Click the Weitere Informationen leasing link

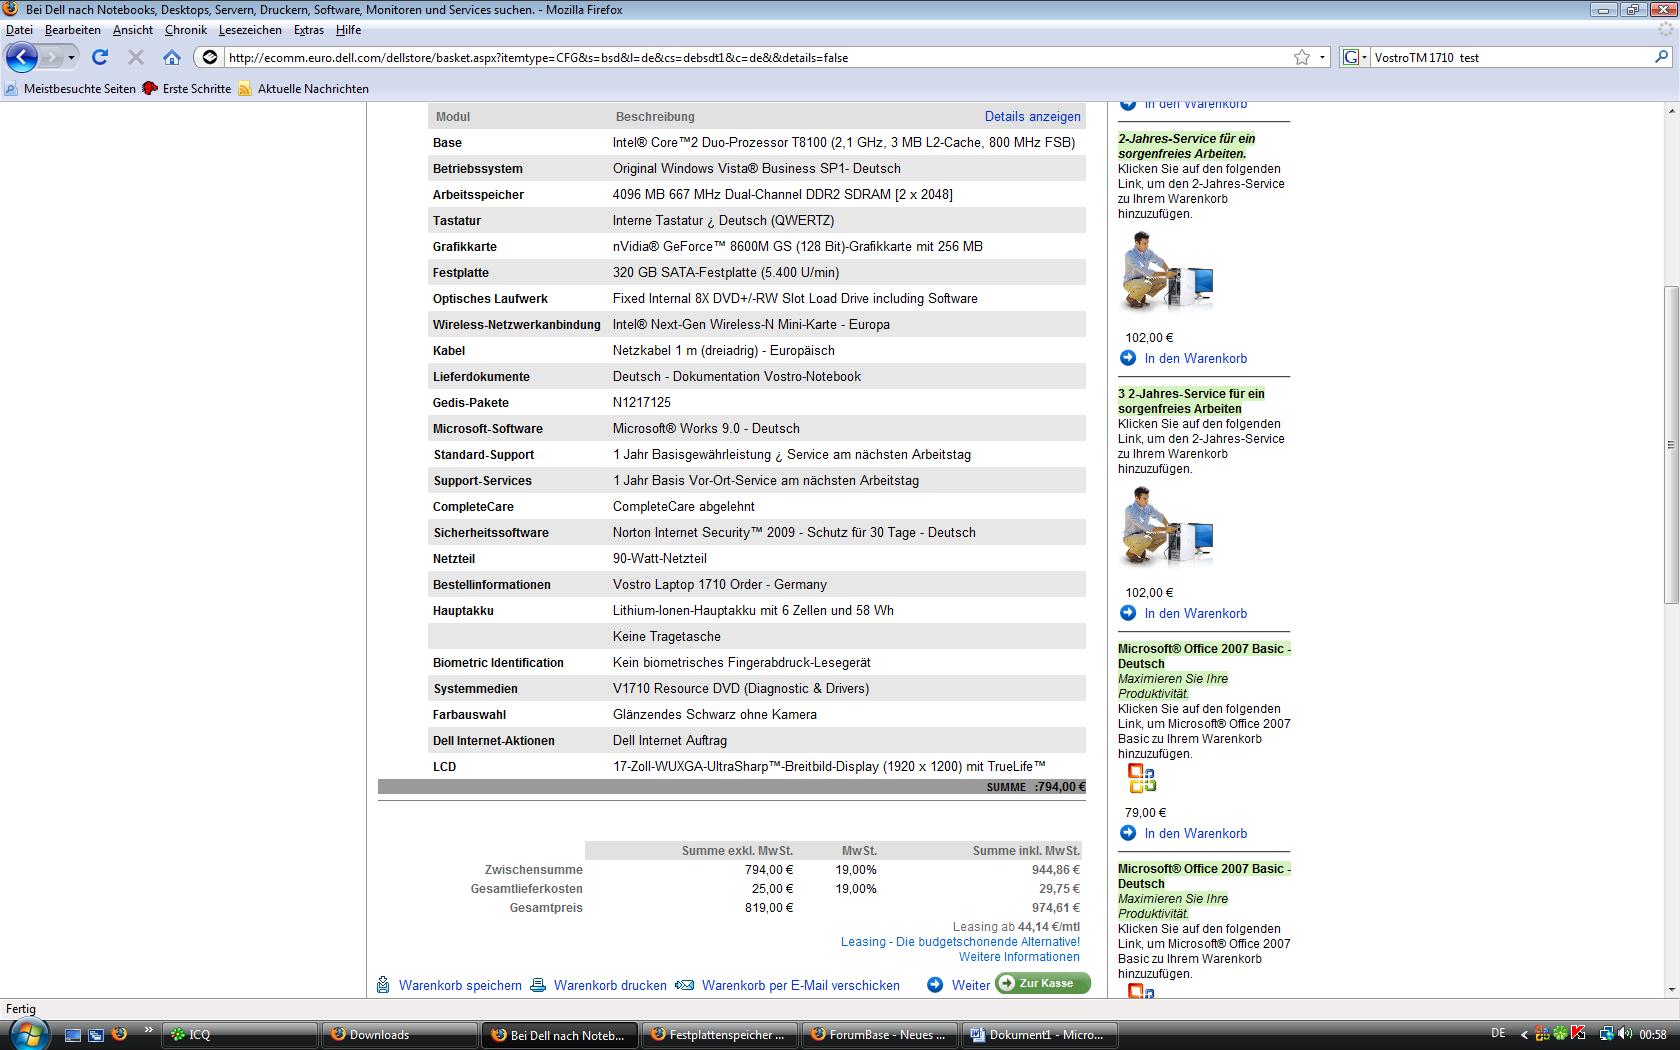pyautogui.click(x=1019, y=957)
